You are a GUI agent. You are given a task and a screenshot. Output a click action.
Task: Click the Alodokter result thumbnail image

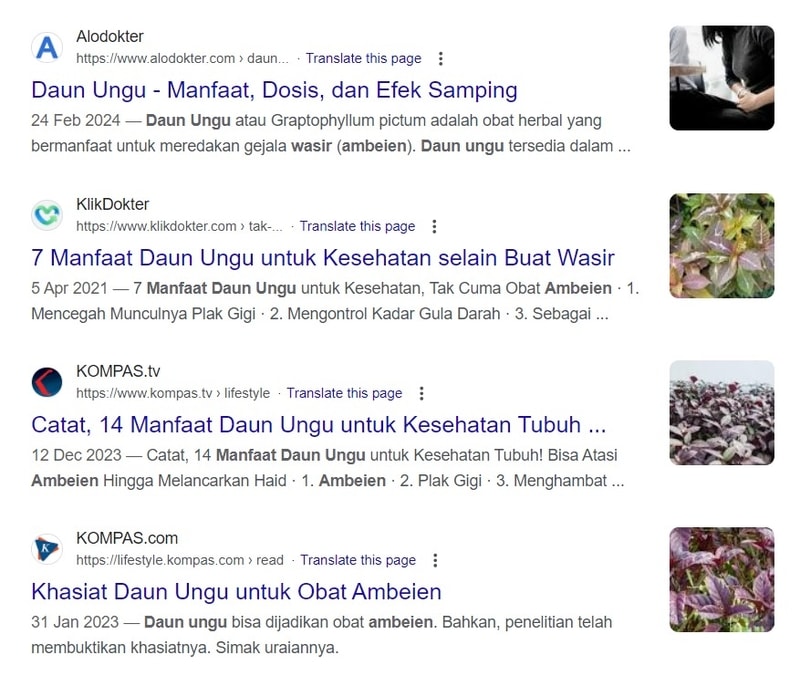pyautogui.click(x=722, y=78)
